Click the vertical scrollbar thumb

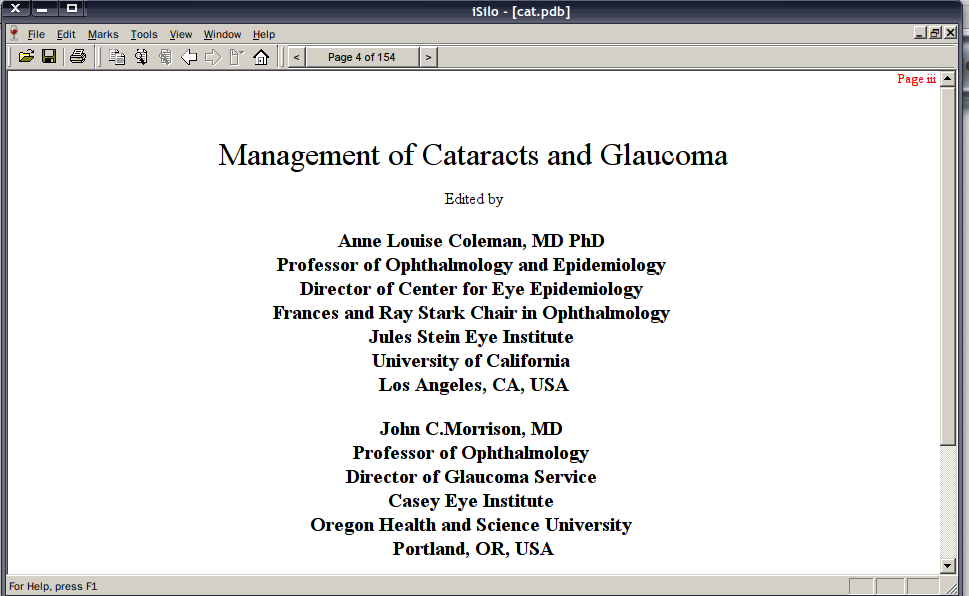pos(948,266)
